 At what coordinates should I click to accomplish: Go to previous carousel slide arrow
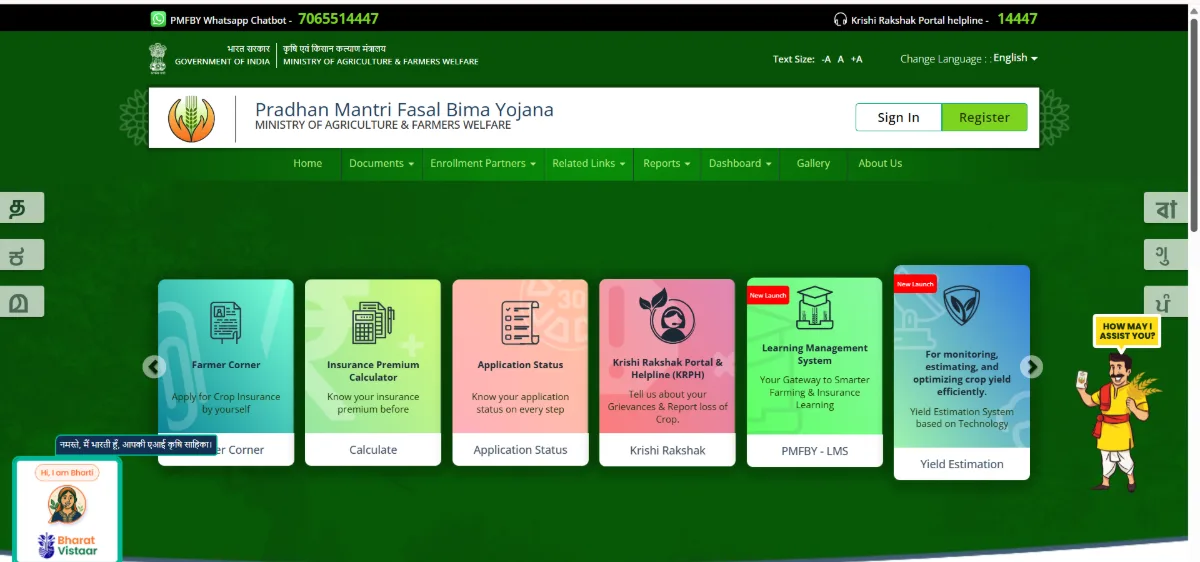coord(154,367)
